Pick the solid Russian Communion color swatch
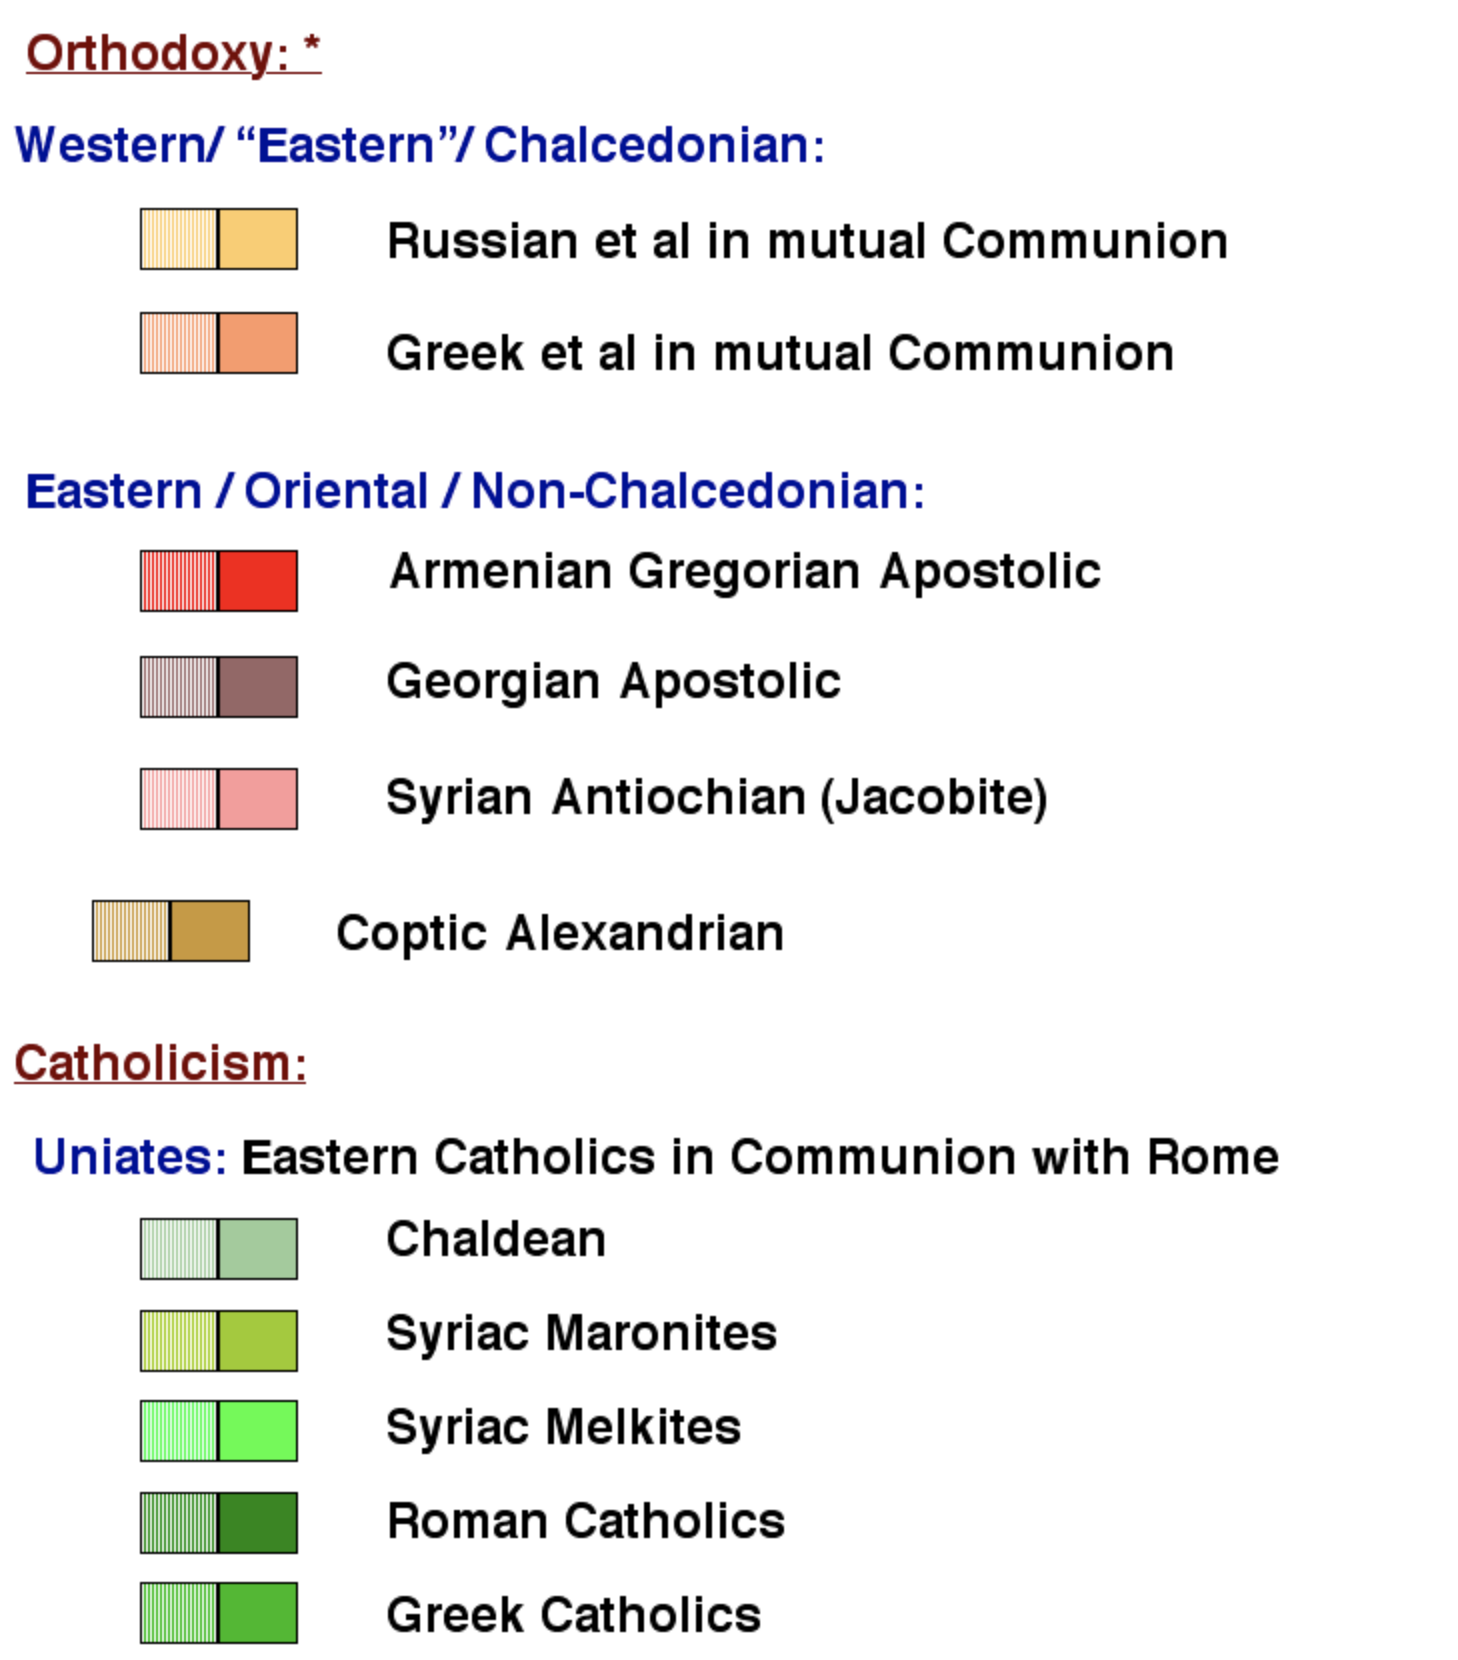1458x1660 pixels. (x=258, y=239)
